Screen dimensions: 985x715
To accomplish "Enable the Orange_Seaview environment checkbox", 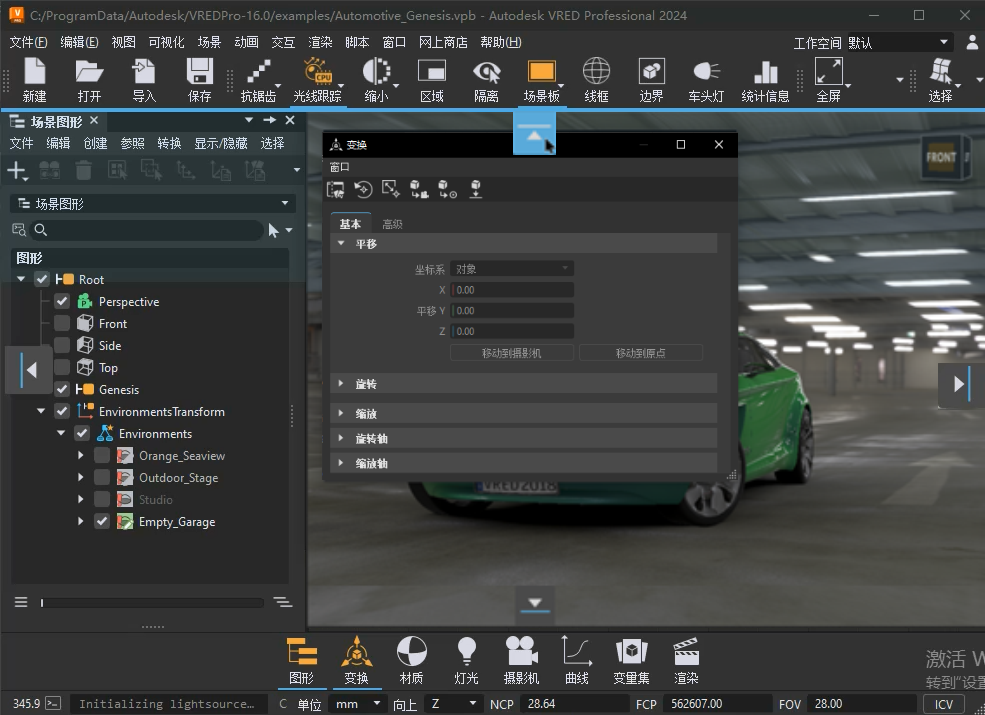I will tap(102, 456).
